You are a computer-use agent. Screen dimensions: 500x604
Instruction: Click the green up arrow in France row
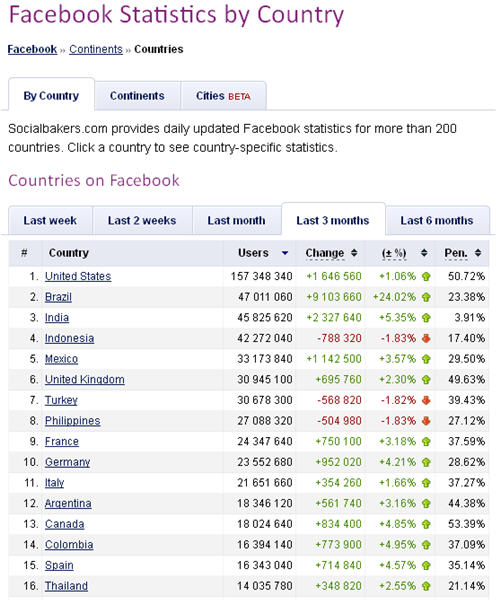coord(426,442)
